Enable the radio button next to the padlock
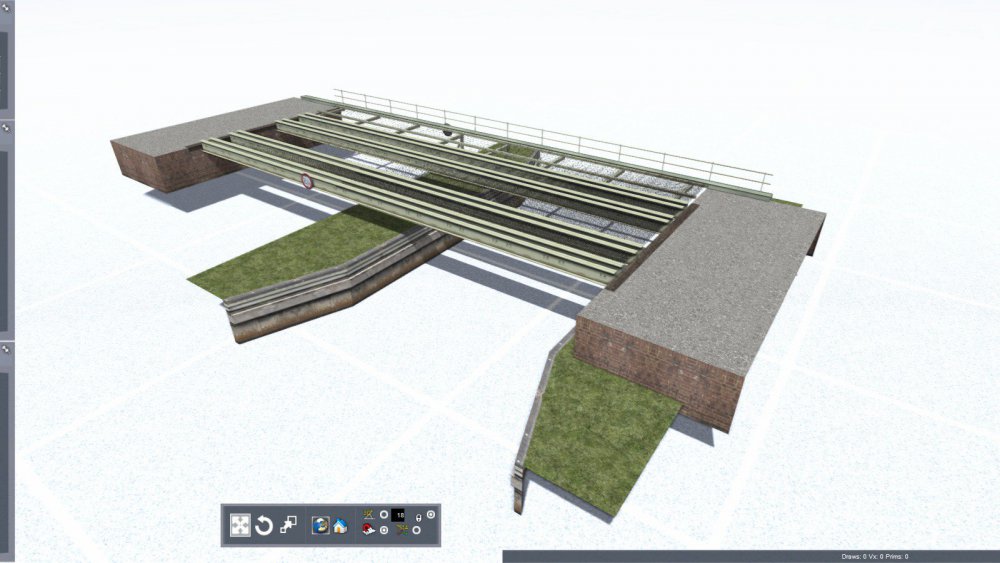The image size is (1000, 563). tap(431, 514)
